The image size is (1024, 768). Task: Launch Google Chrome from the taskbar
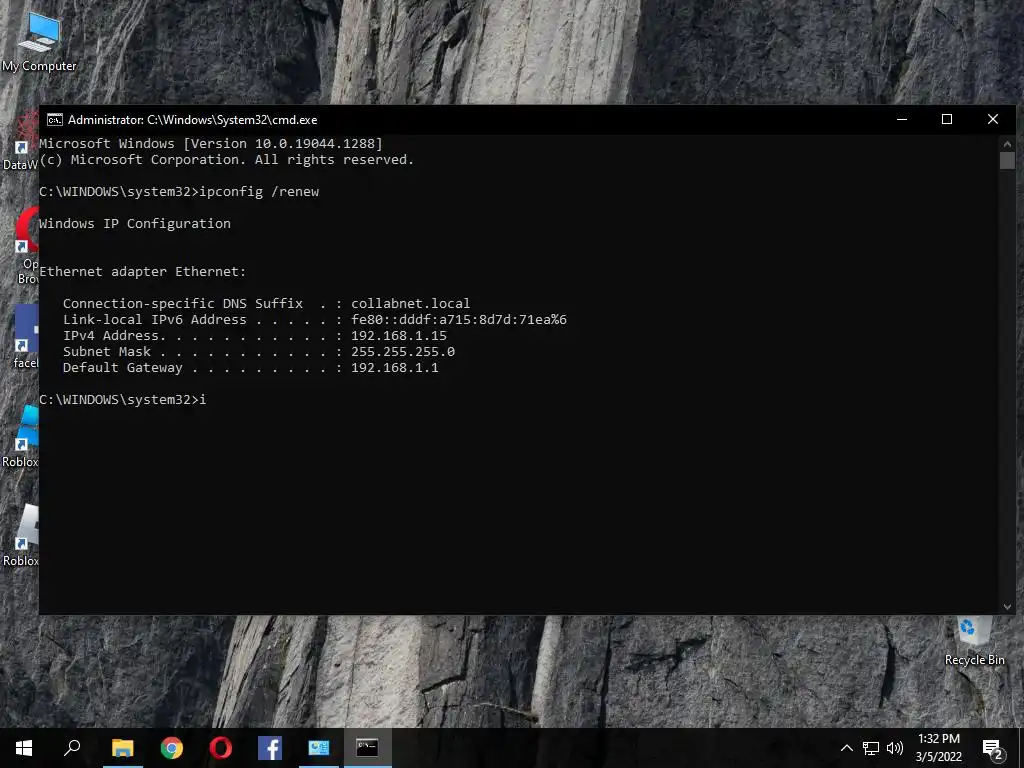click(x=172, y=748)
